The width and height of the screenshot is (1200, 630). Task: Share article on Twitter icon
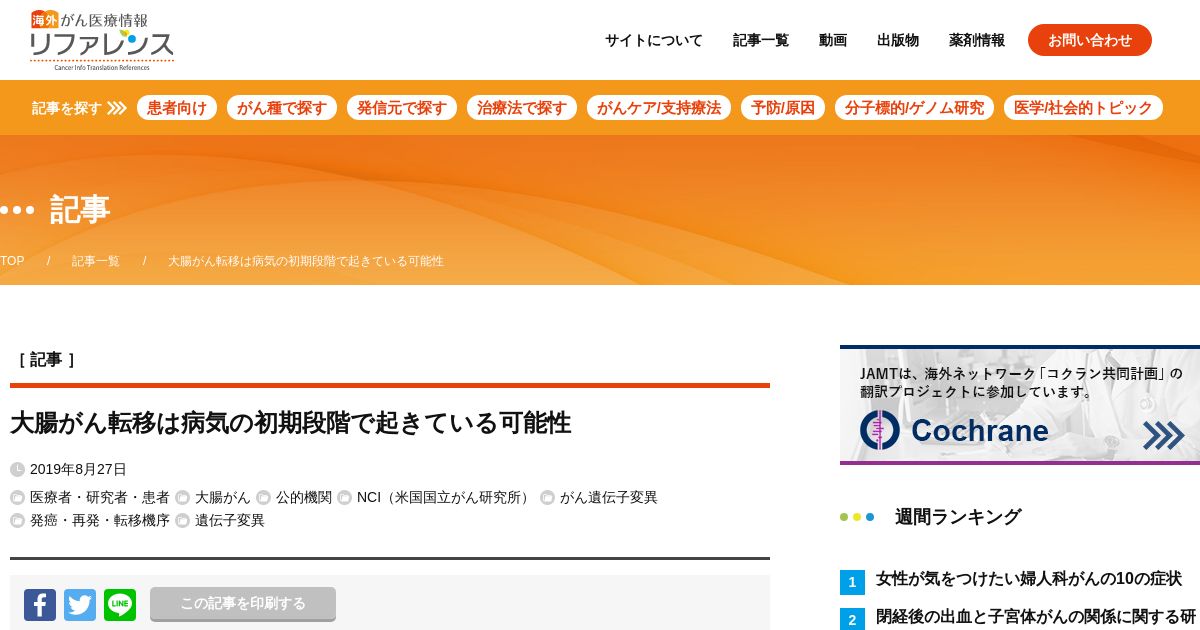(x=80, y=605)
